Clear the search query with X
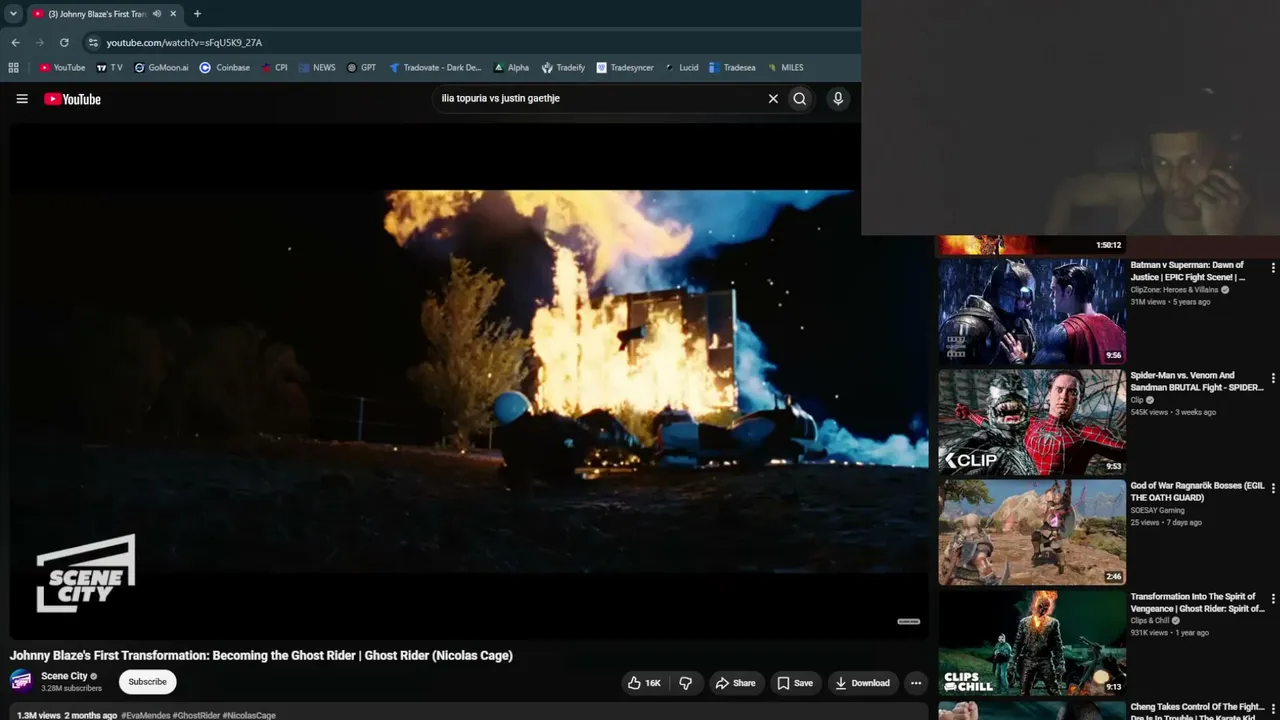 click(x=773, y=99)
